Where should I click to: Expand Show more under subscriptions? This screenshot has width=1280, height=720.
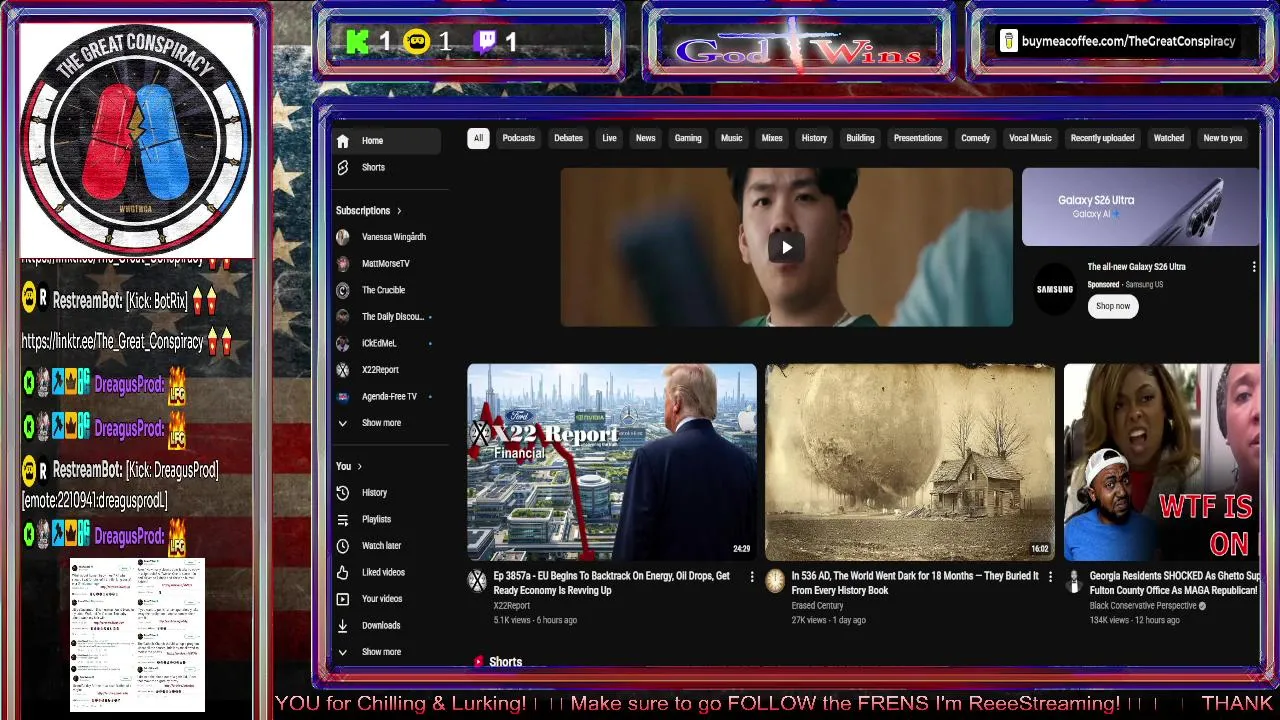click(382, 423)
